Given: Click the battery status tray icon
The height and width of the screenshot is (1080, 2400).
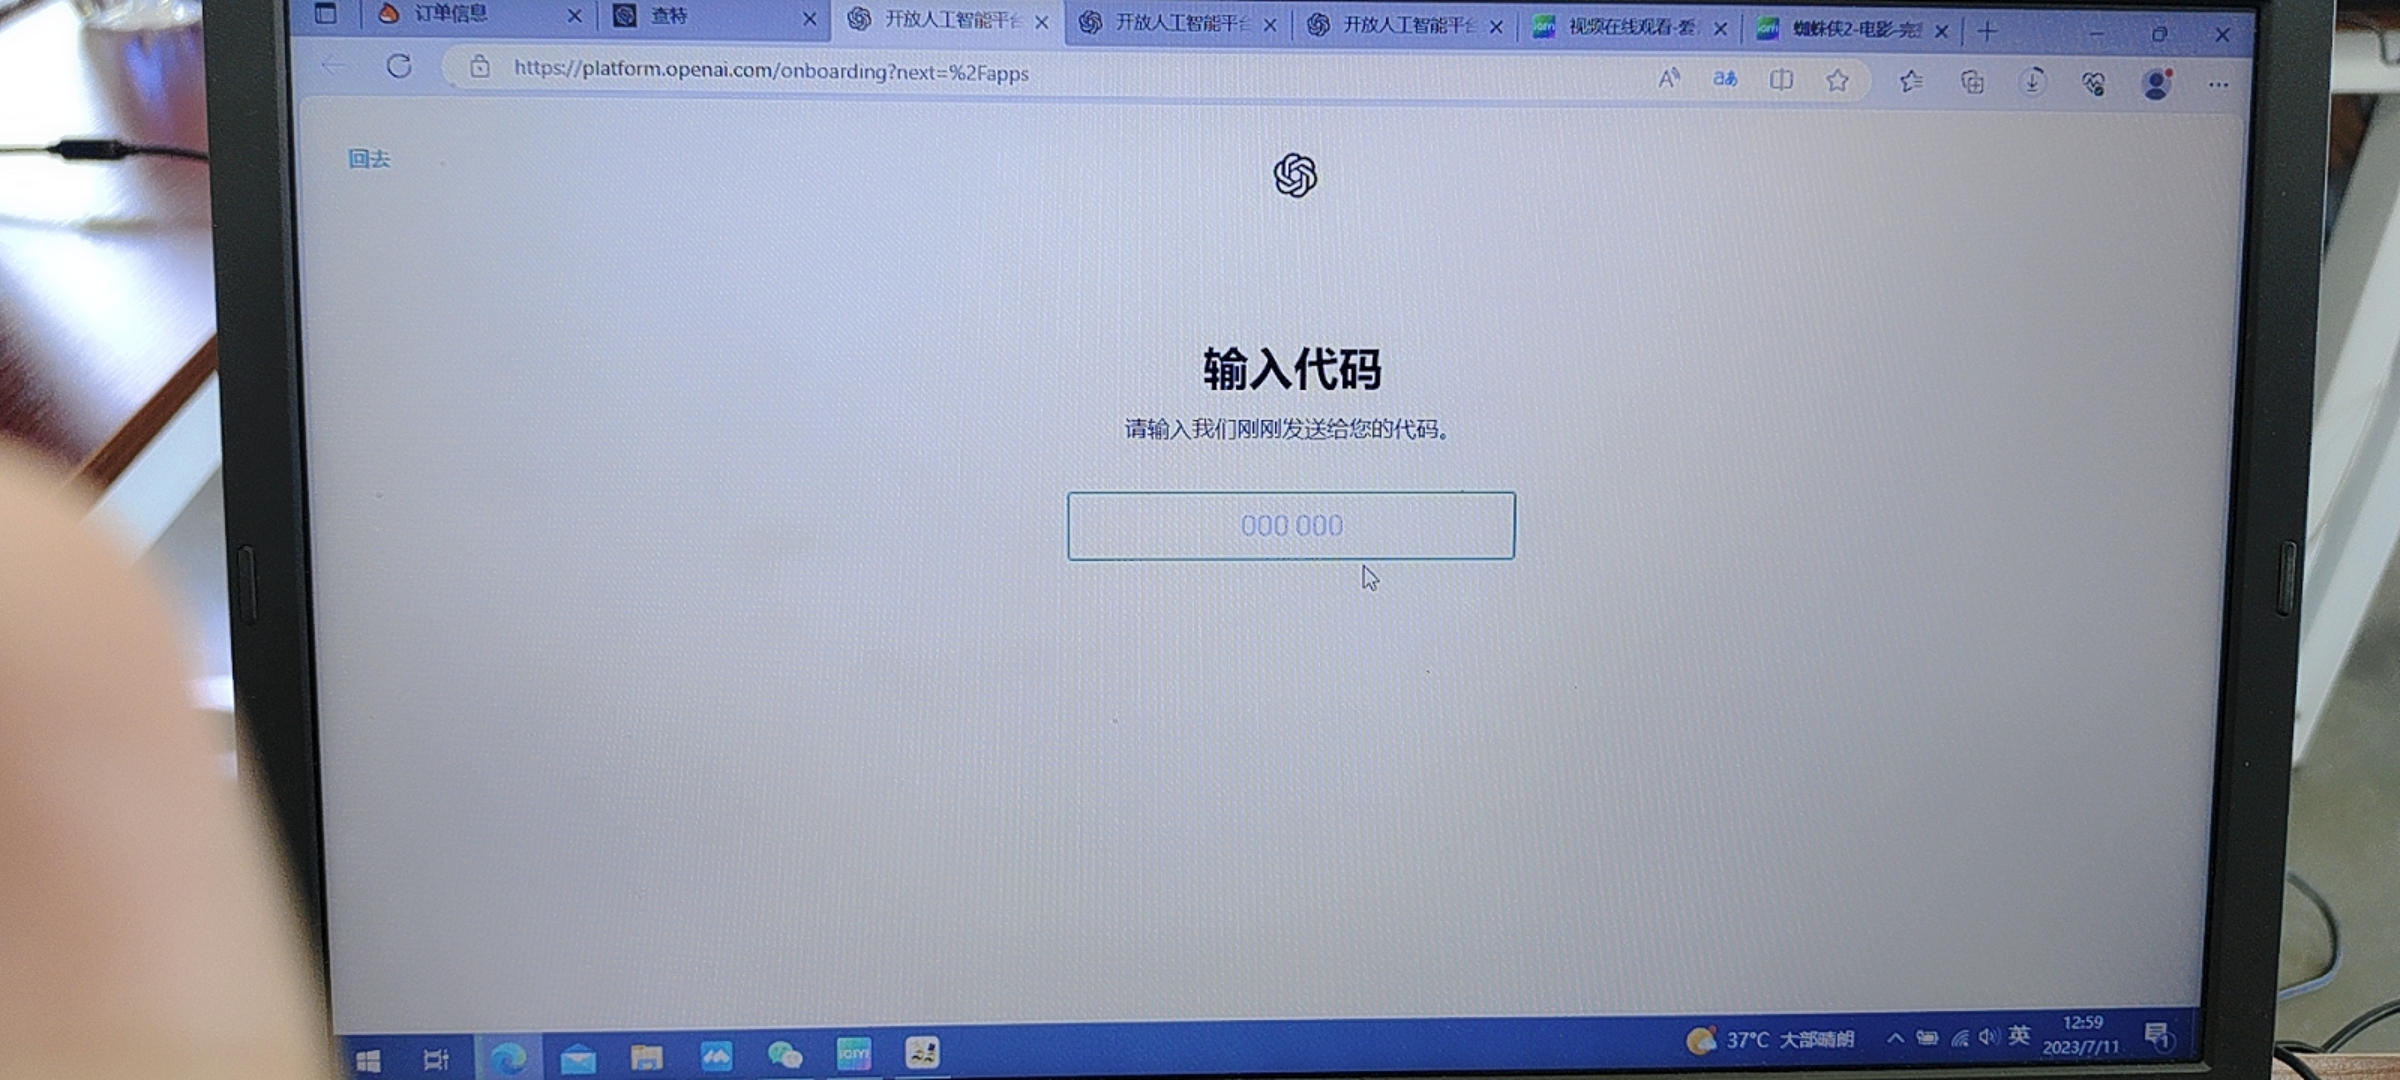Looking at the screenshot, I should [1927, 1038].
